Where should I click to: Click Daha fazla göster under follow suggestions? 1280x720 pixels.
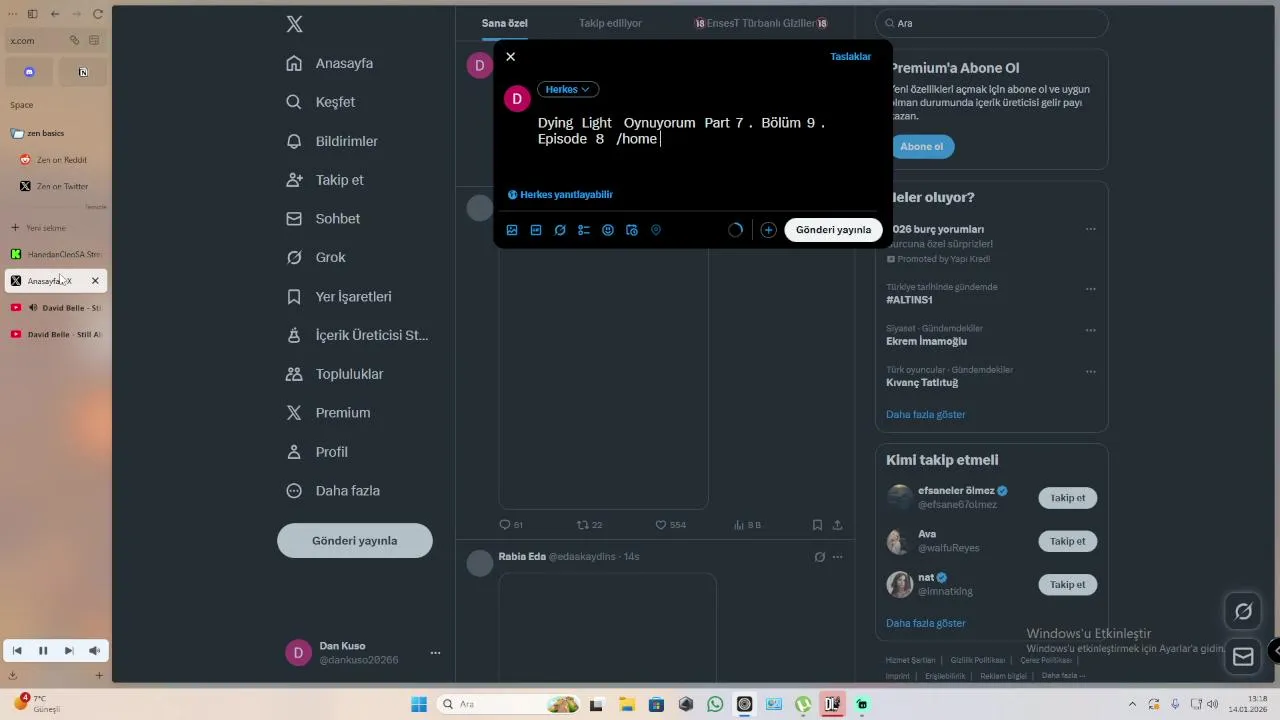point(926,624)
